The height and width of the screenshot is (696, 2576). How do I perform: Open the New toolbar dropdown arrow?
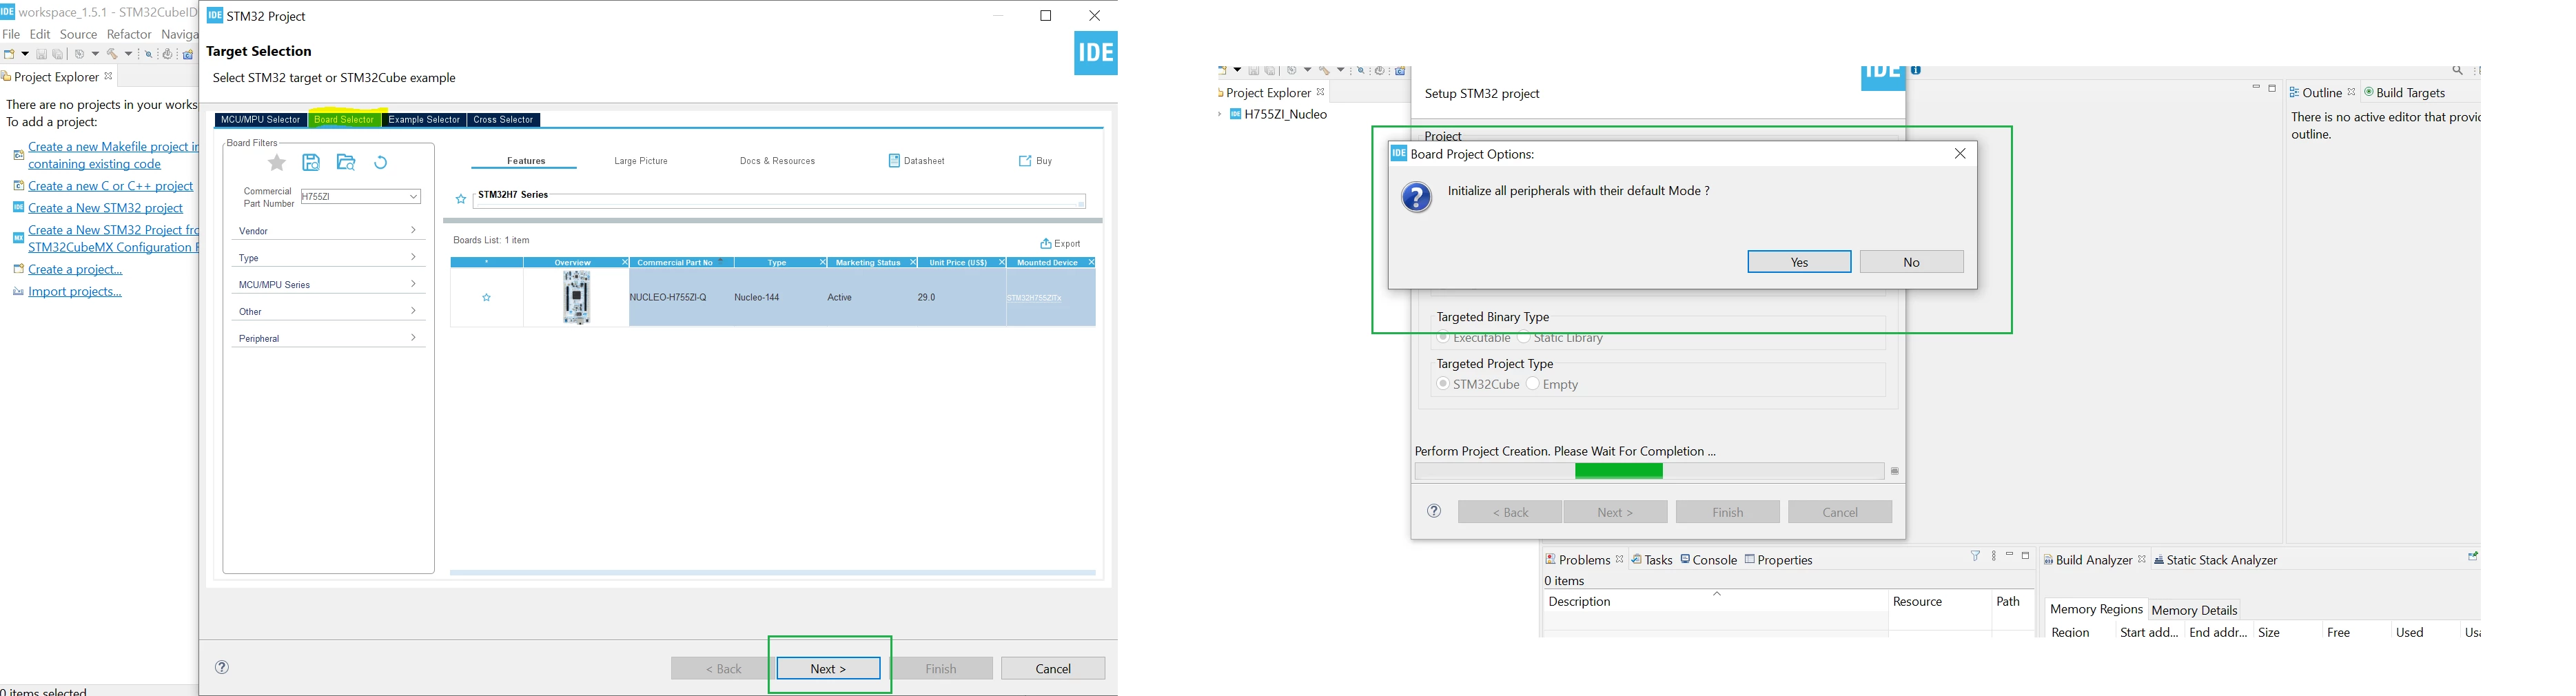click(x=24, y=55)
